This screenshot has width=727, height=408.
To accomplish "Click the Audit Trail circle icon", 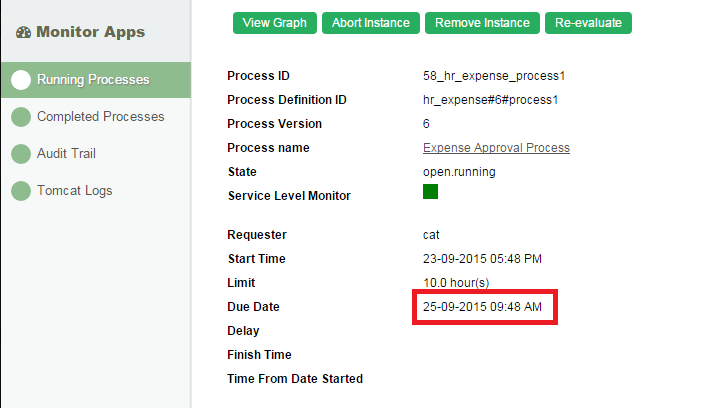I will [21, 154].
